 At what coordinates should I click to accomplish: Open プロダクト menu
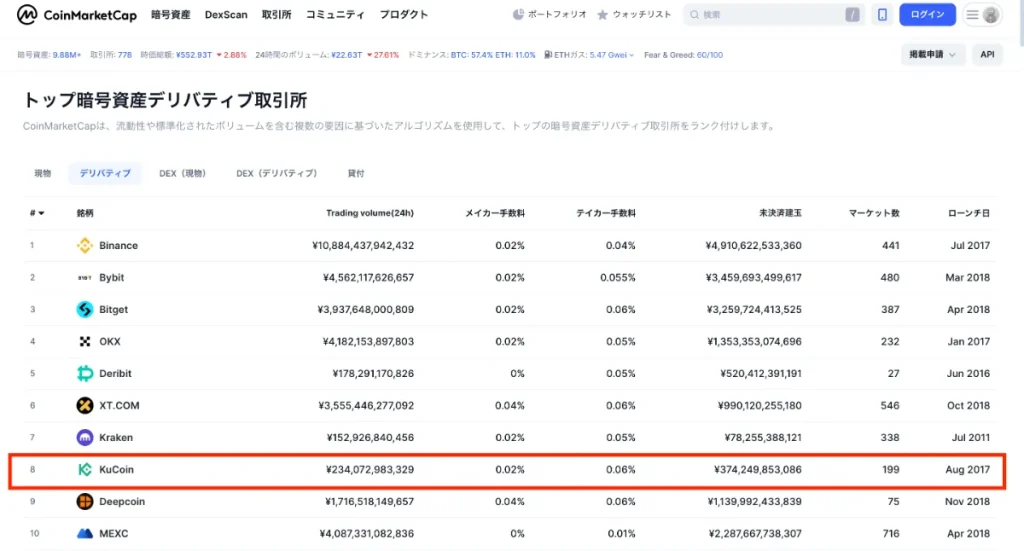point(404,14)
